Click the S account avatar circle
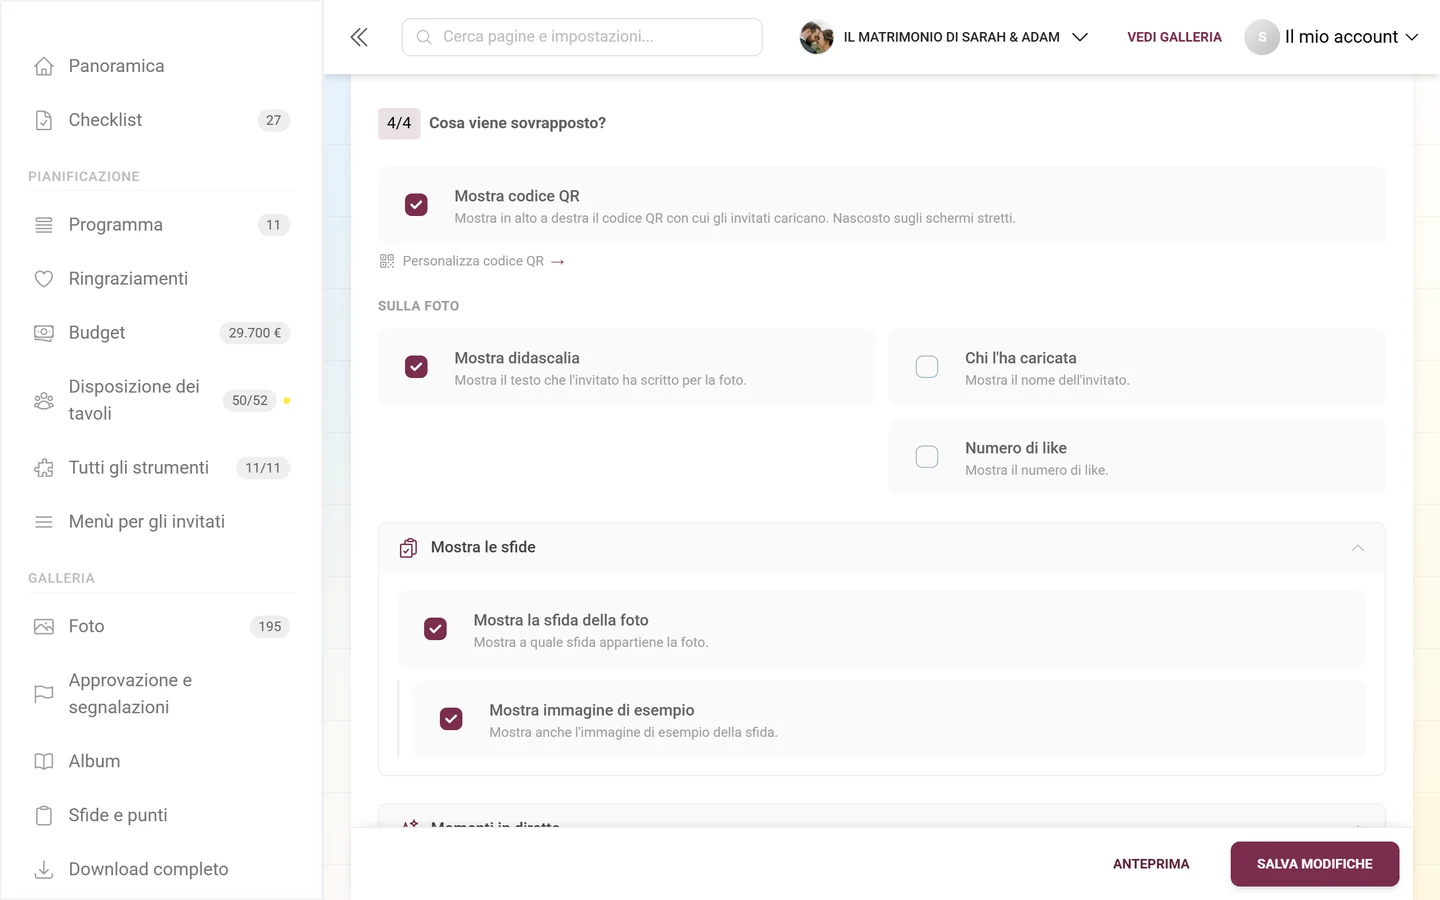Image resolution: width=1440 pixels, height=900 pixels. pyautogui.click(x=1262, y=37)
